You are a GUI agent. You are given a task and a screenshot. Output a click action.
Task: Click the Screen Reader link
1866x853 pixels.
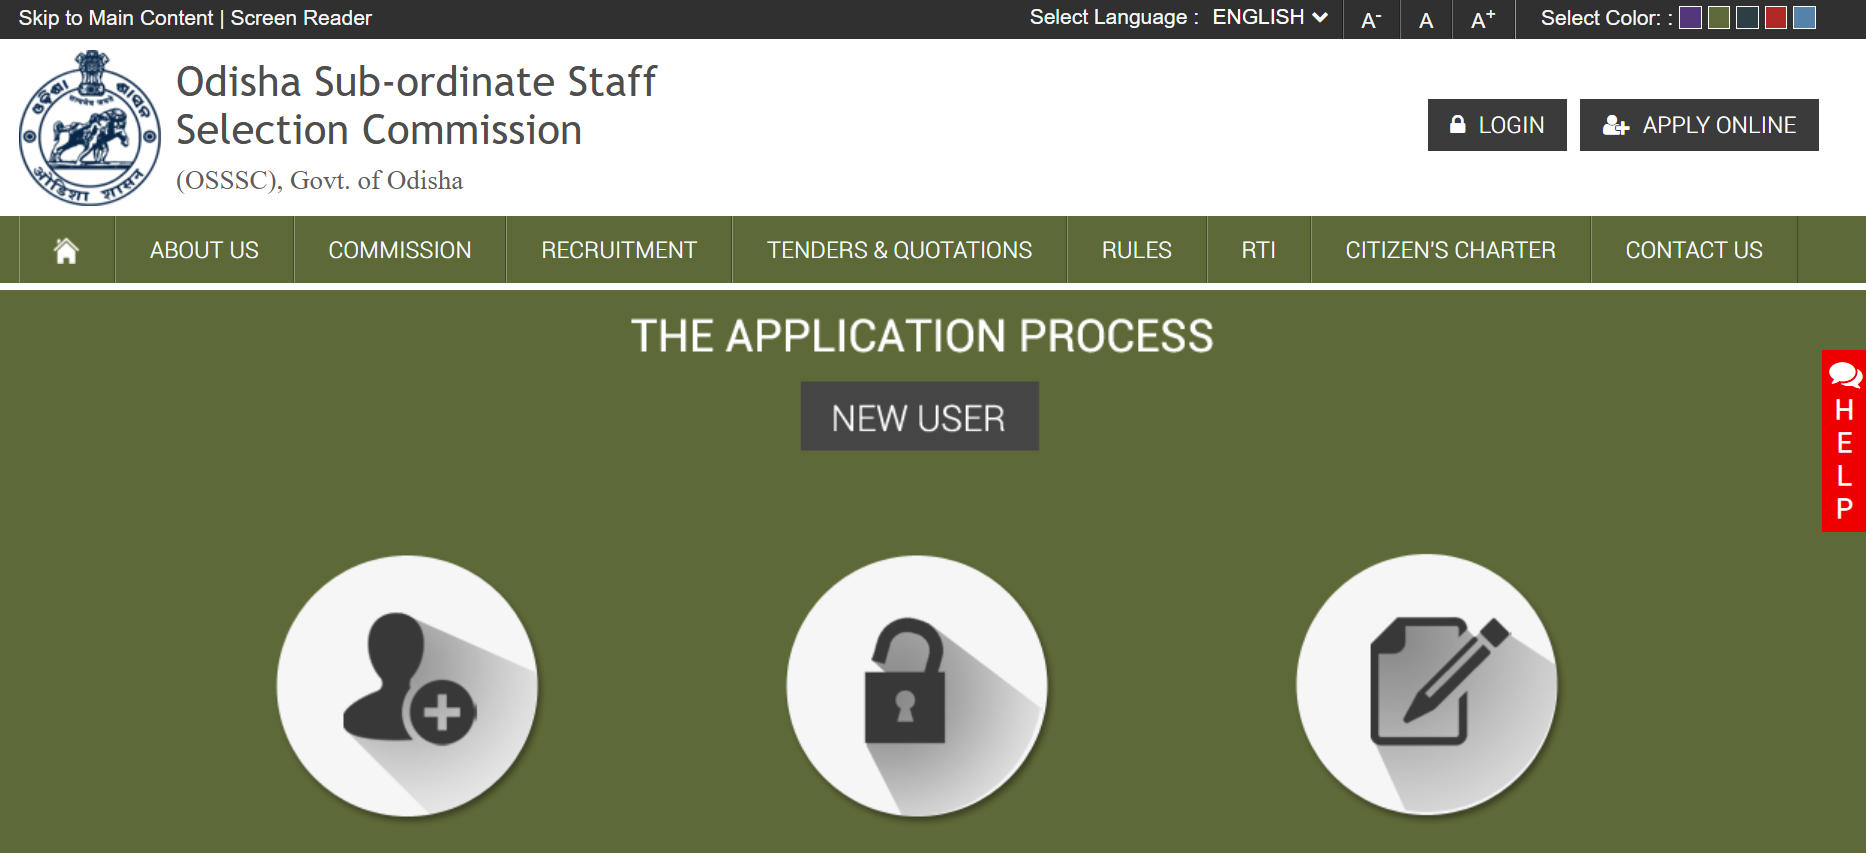301,18
